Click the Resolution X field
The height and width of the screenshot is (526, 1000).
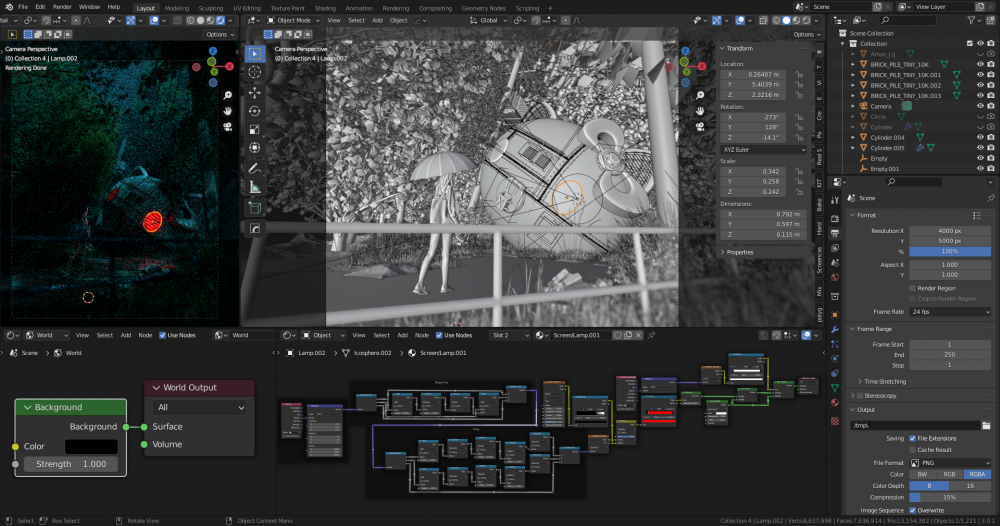coord(950,230)
